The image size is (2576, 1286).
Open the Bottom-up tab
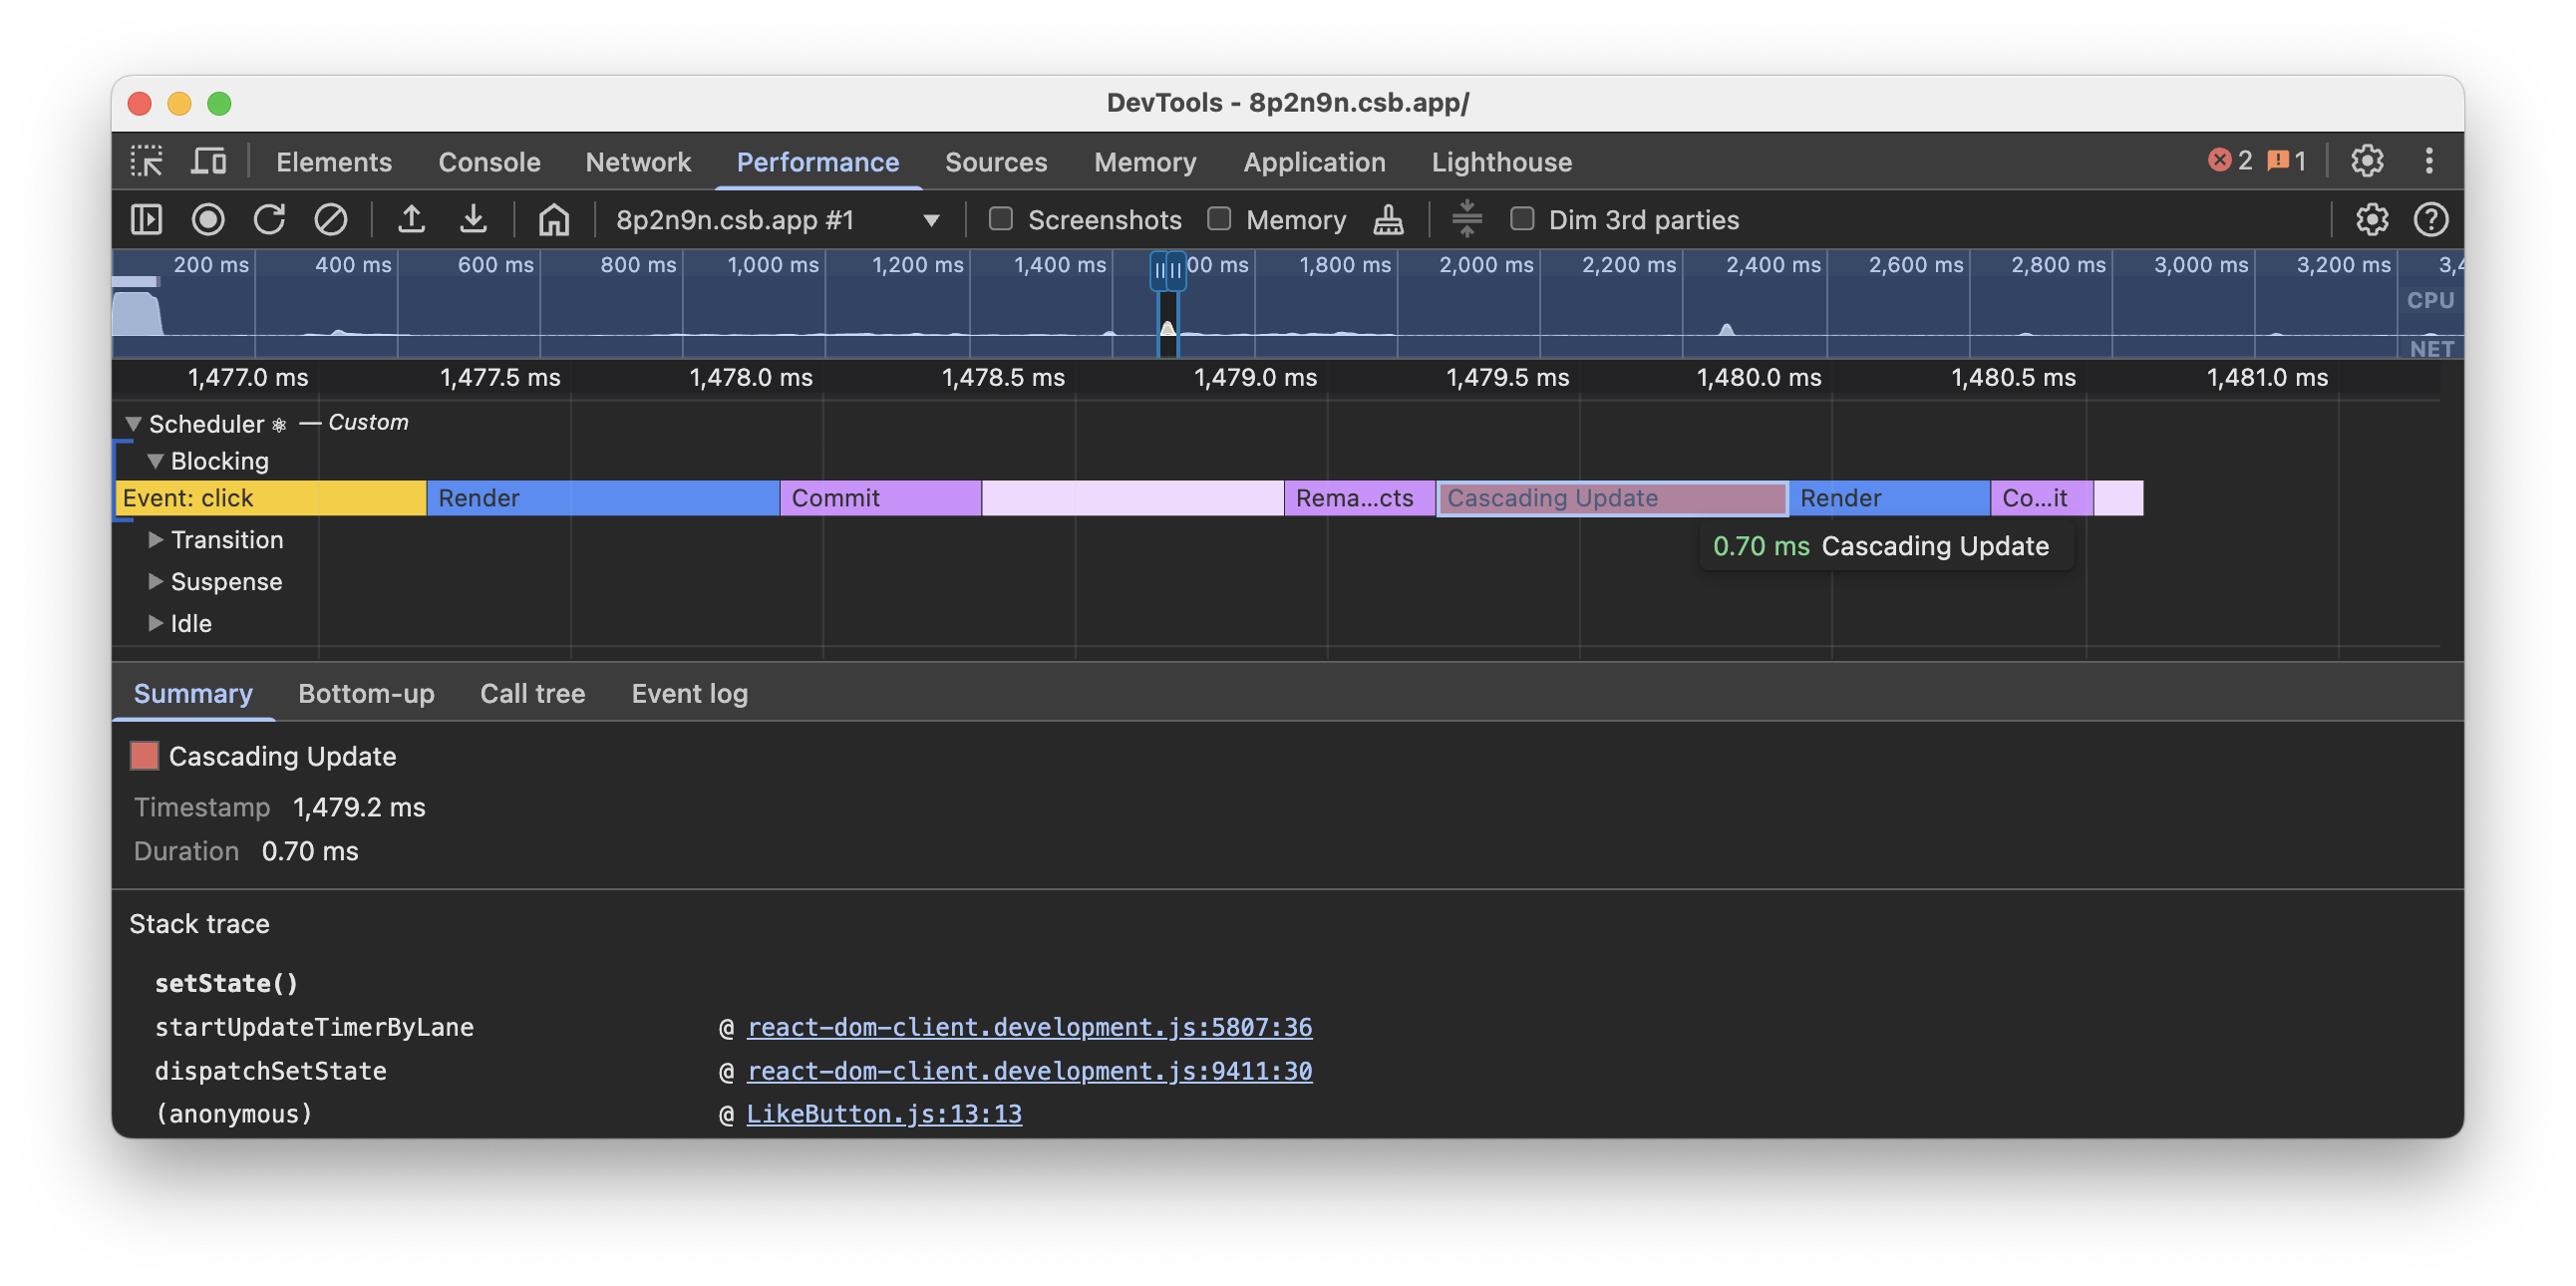click(x=366, y=693)
